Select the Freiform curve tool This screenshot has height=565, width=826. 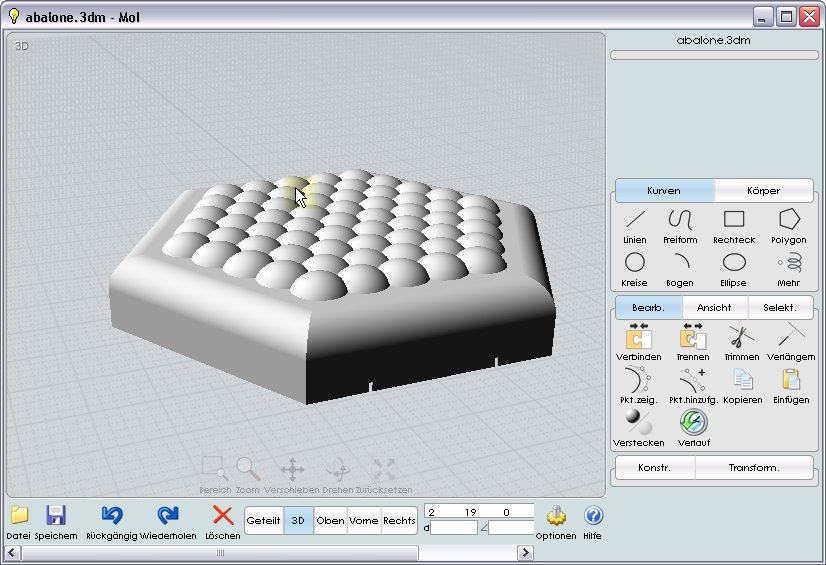[680, 227]
